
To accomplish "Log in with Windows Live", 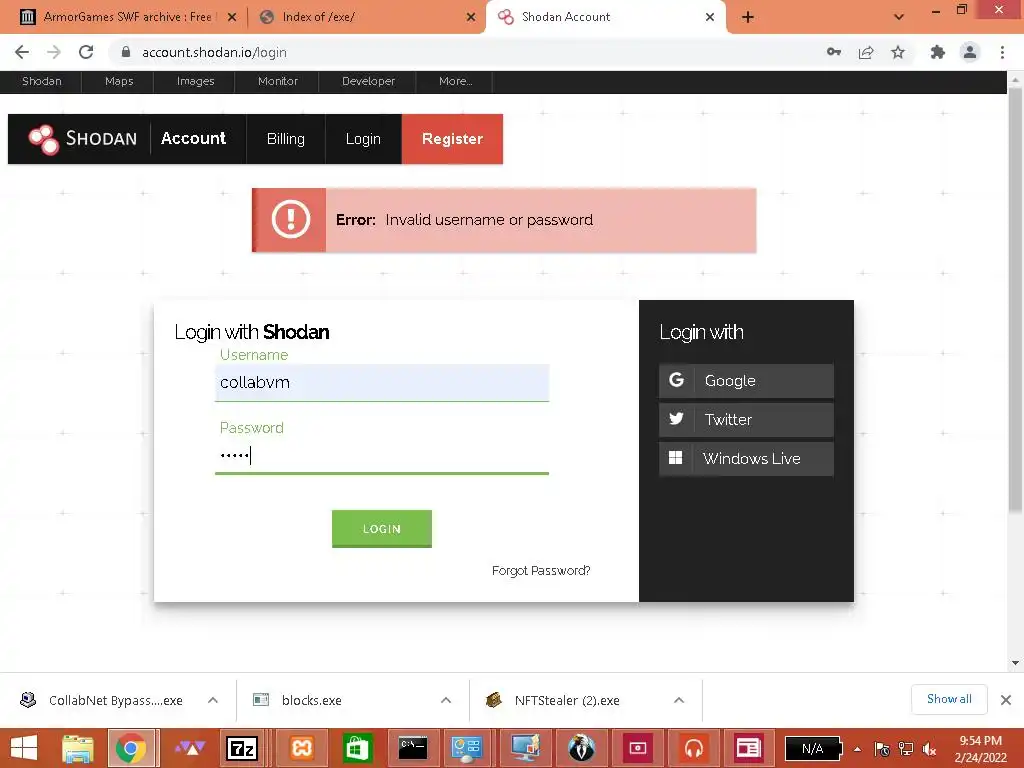I will (x=746, y=458).
